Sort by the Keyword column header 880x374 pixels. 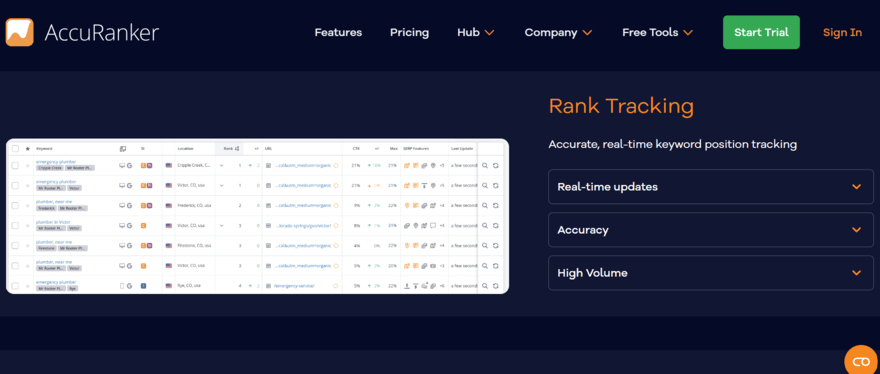pos(44,149)
